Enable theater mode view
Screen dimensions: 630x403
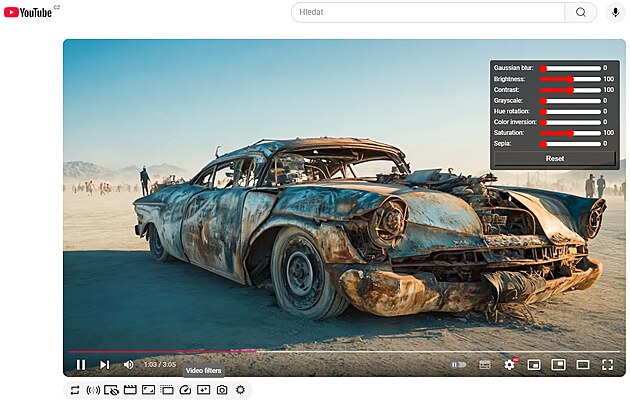tap(583, 365)
